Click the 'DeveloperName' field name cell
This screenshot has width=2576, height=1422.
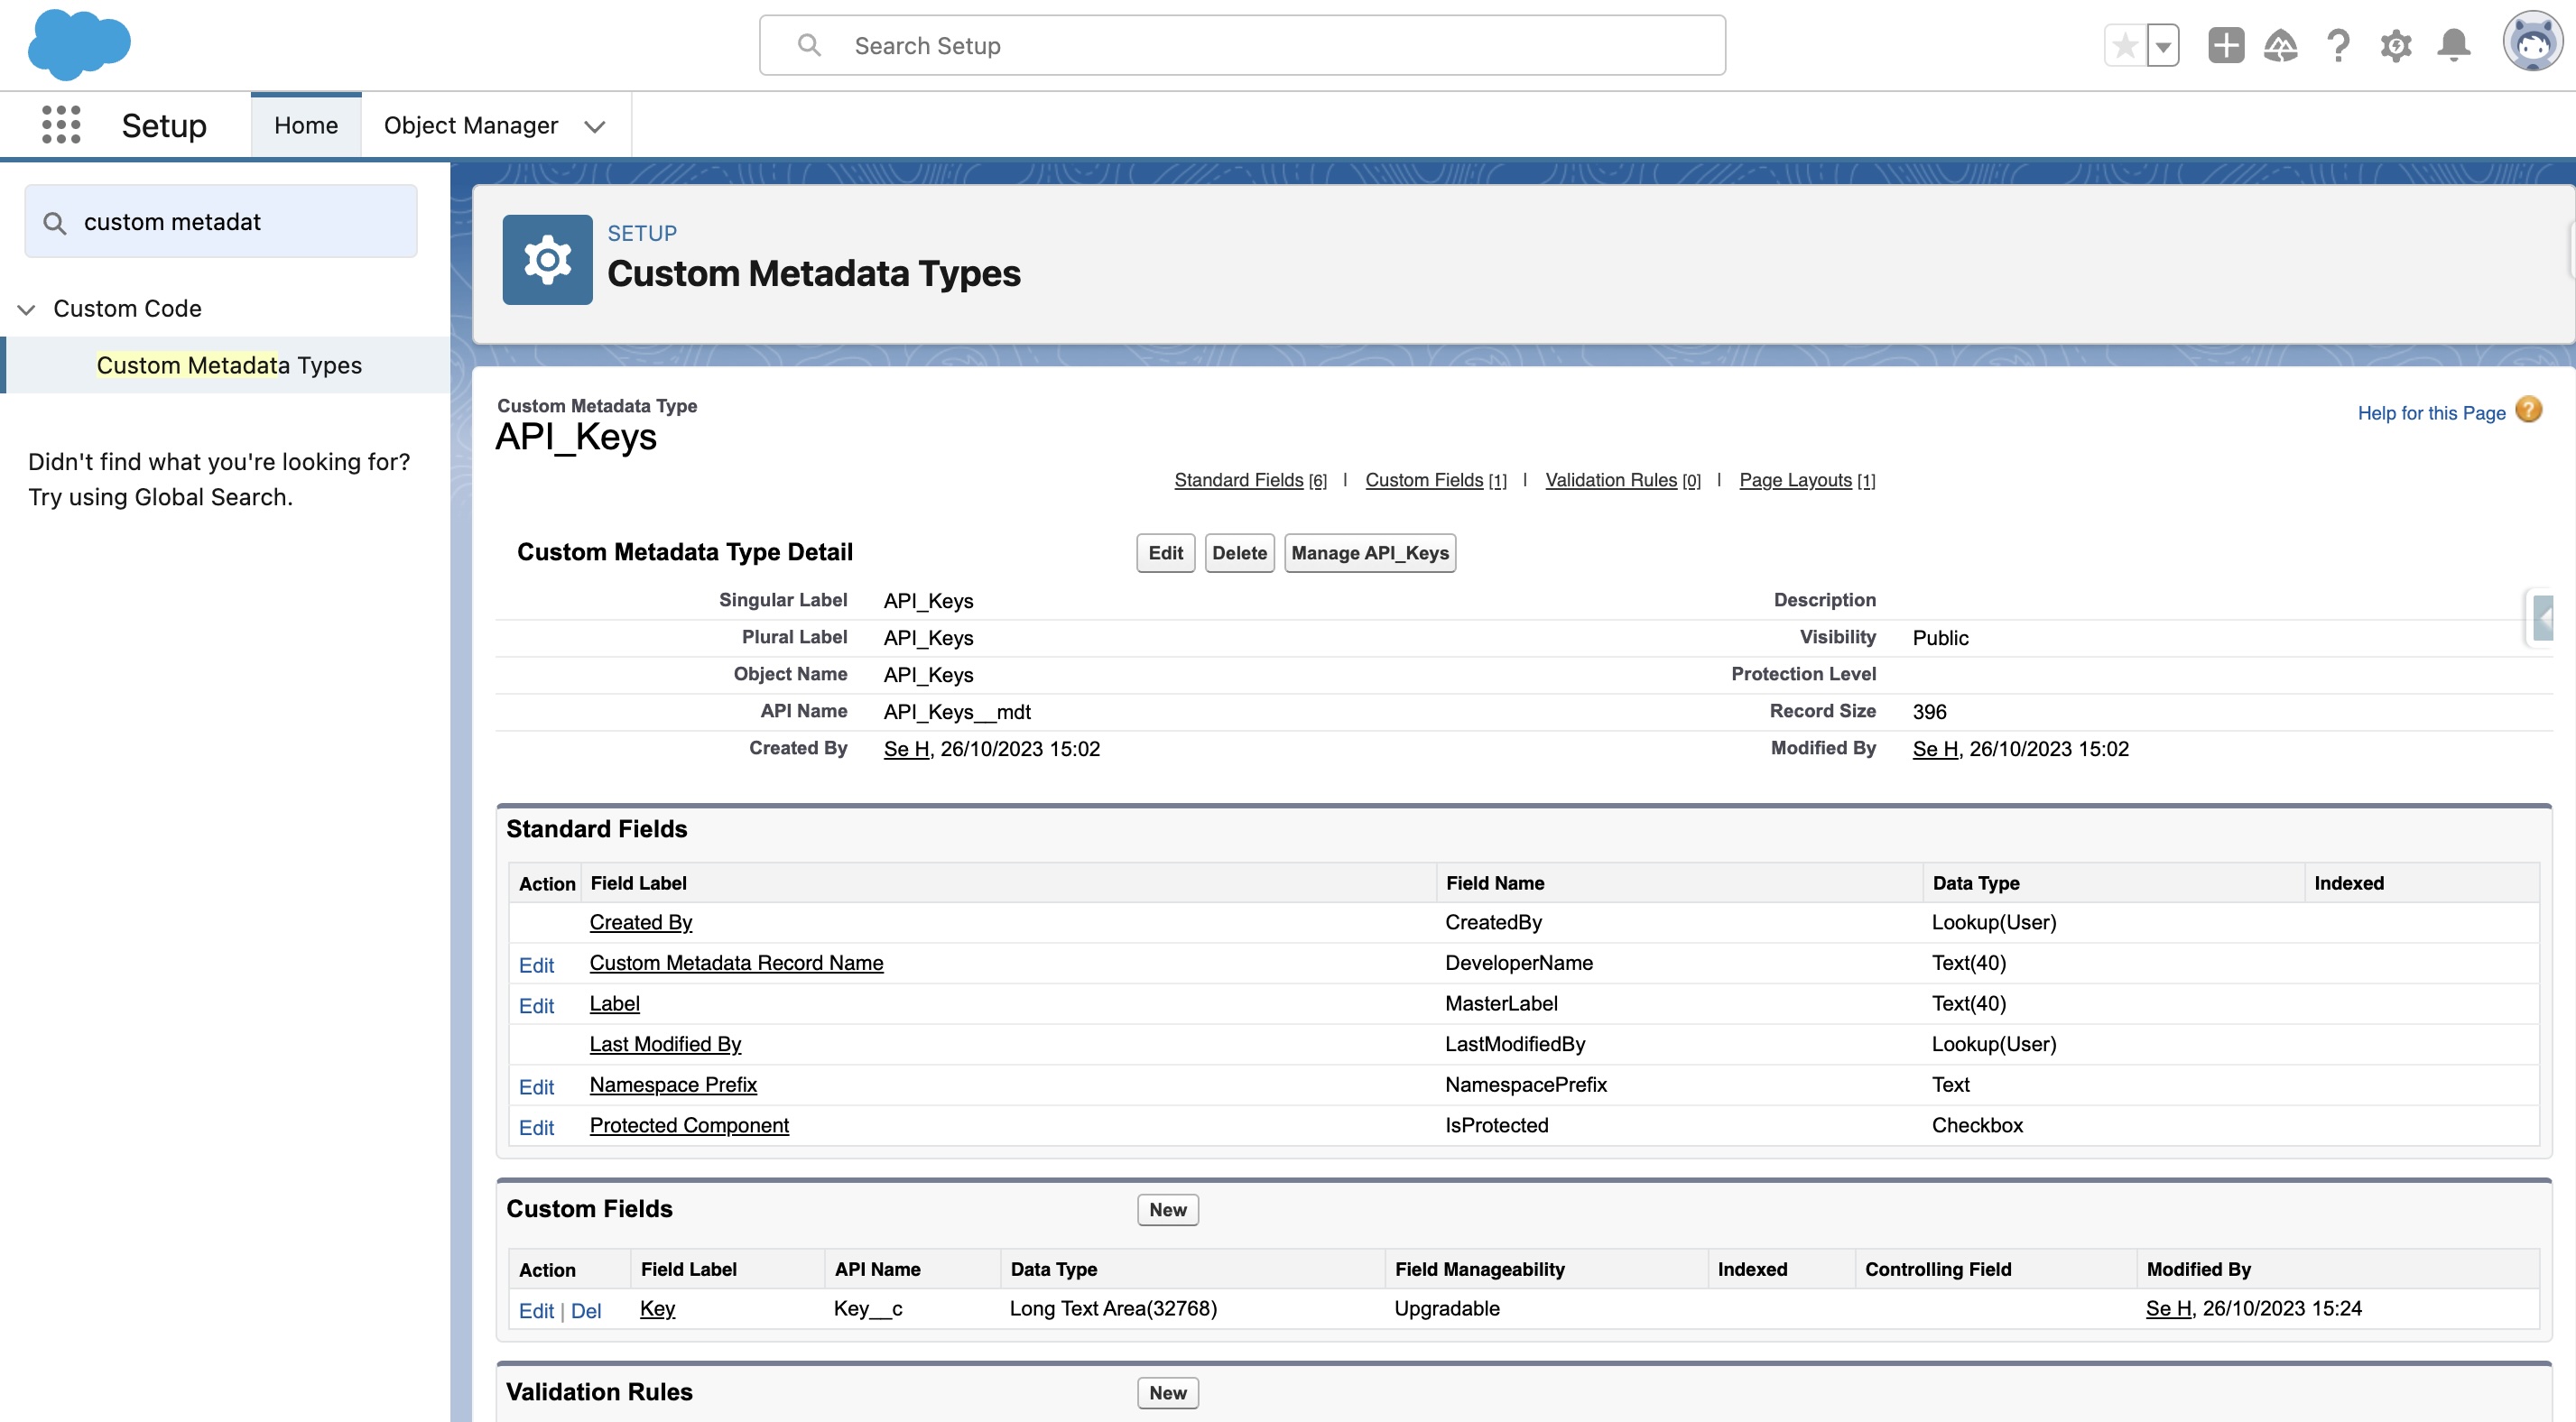pos(1519,963)
